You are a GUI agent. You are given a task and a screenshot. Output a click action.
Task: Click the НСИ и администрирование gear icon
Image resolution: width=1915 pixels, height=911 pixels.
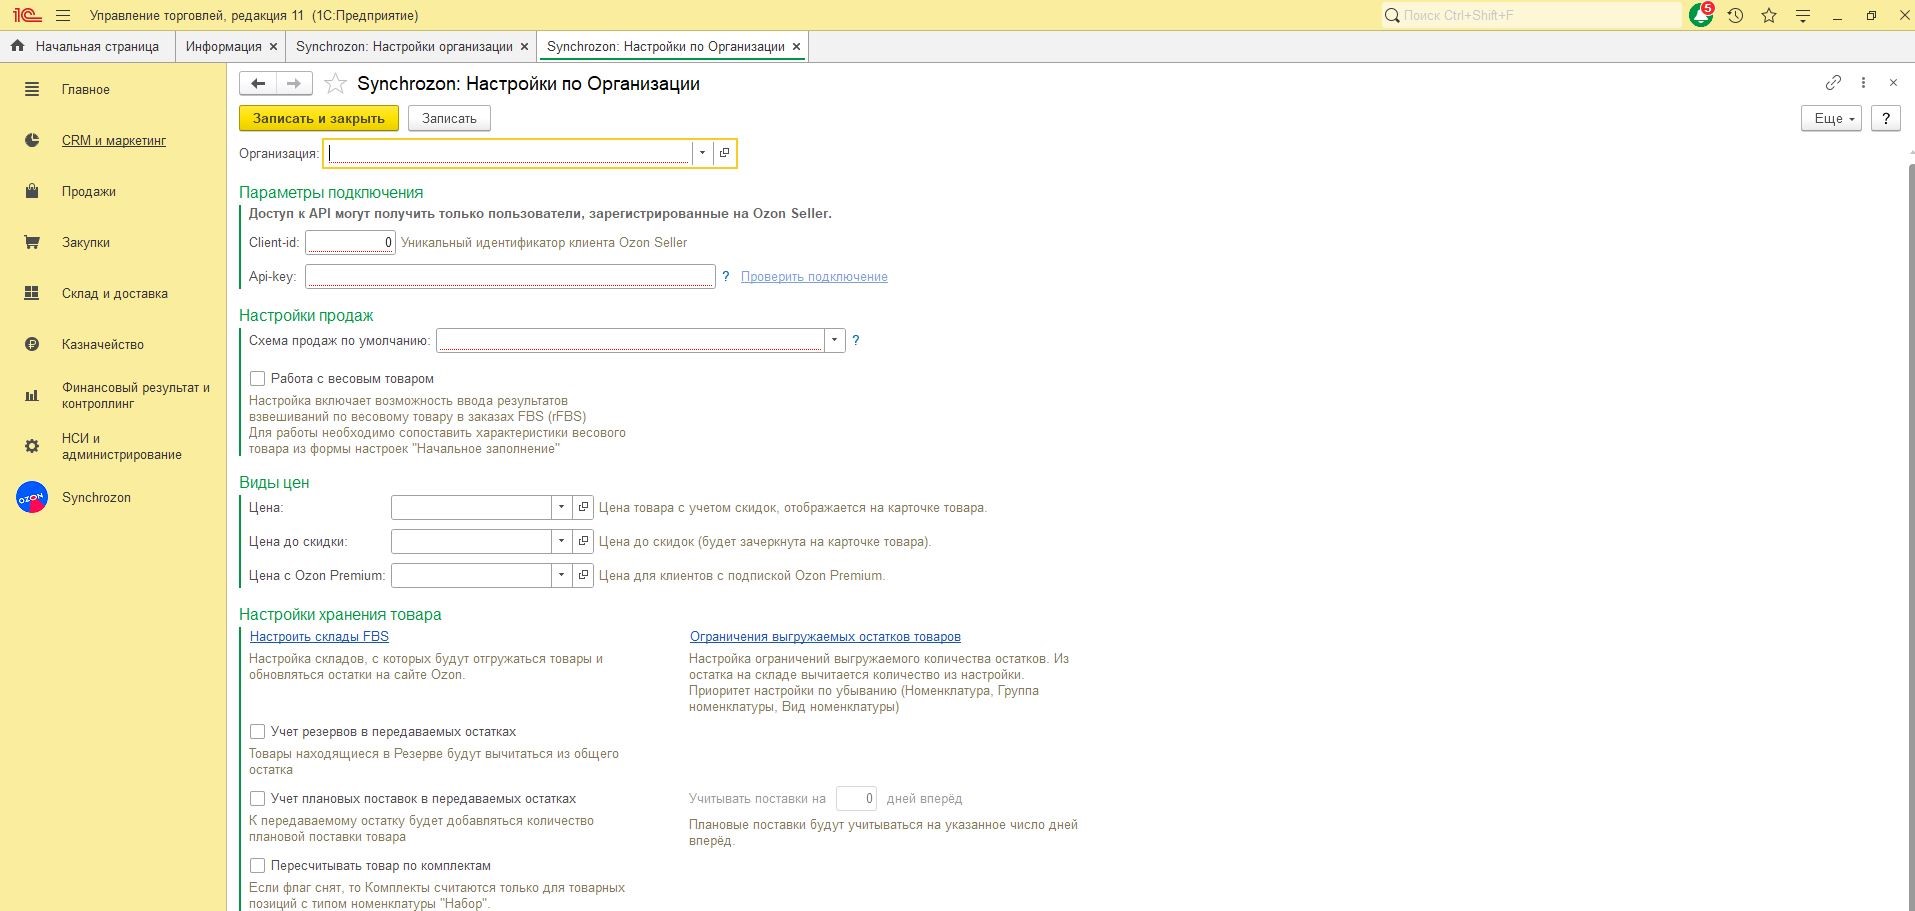(x=32, y=447)
